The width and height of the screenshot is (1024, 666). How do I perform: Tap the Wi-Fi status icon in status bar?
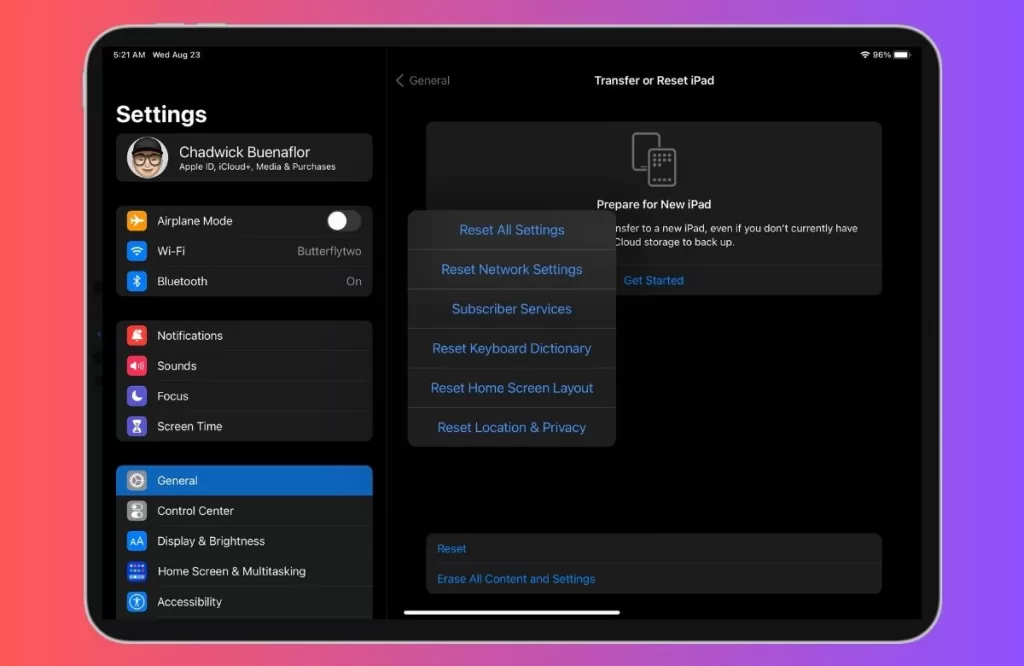pyautogui.click(x=865, y=55)
